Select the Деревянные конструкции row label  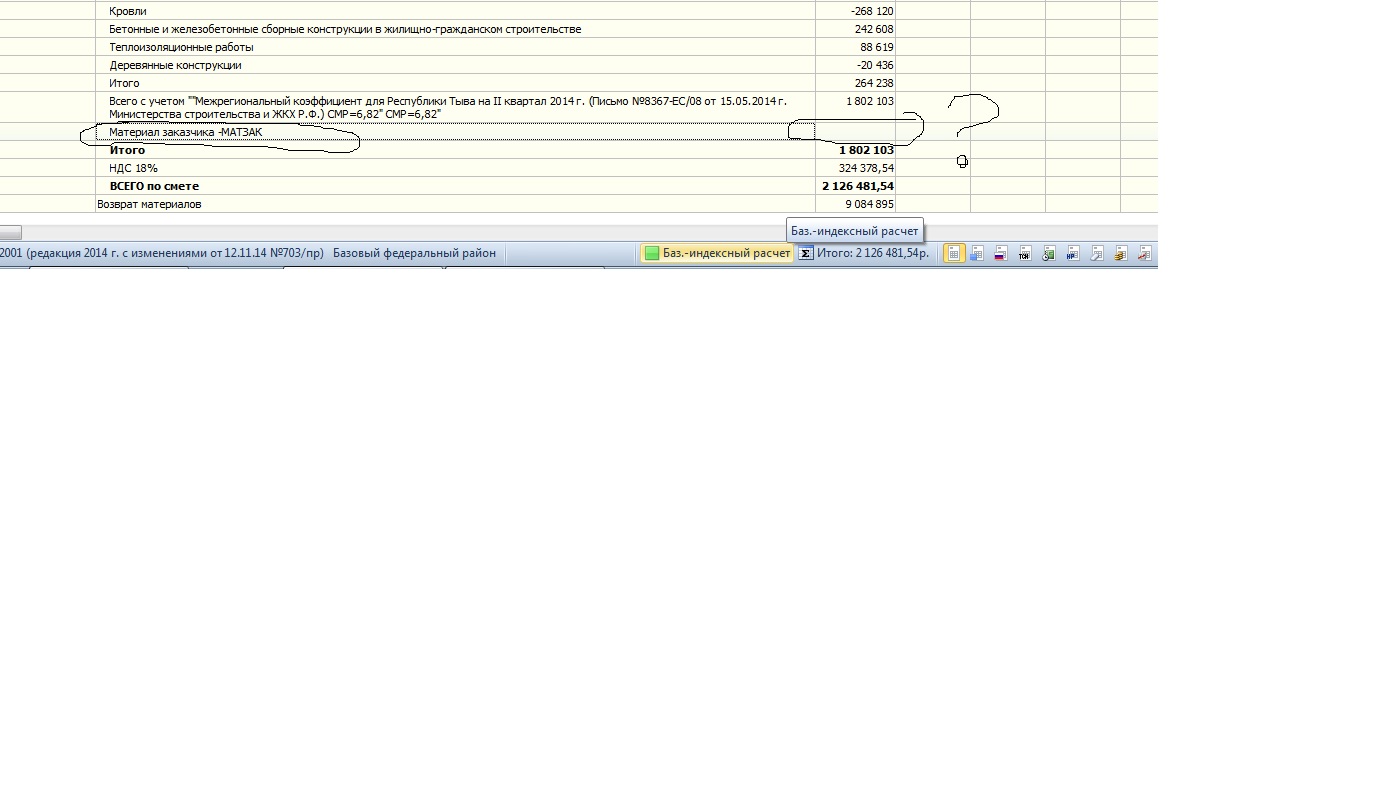click(x=175, y=65)
